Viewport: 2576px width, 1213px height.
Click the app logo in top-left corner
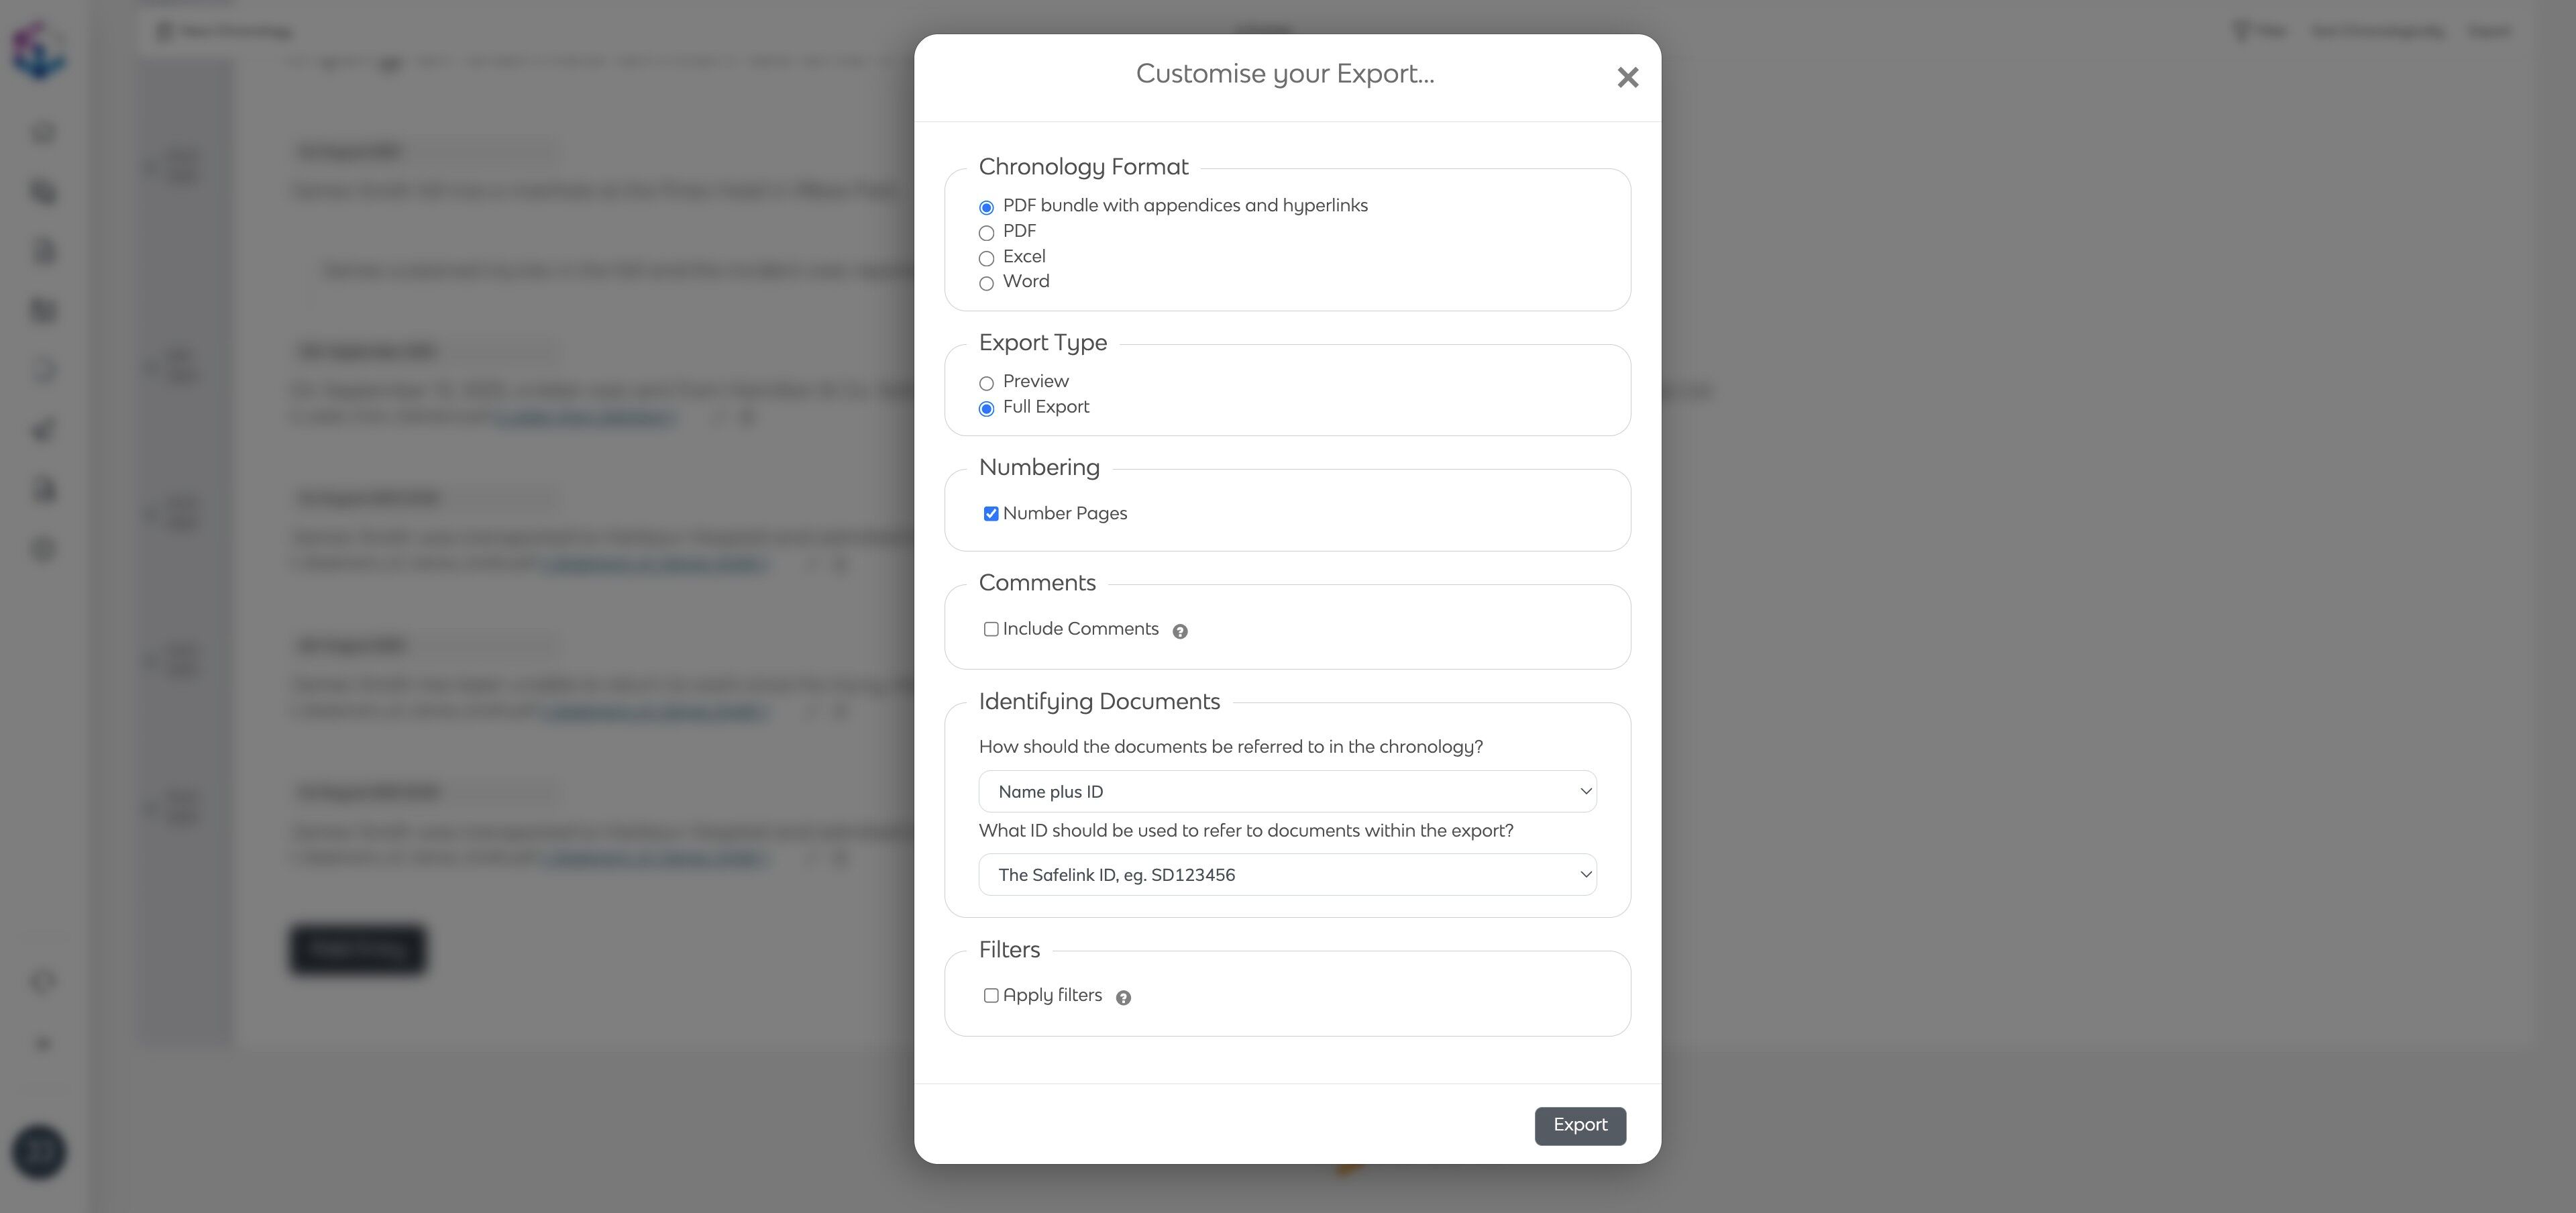point(39,50)
